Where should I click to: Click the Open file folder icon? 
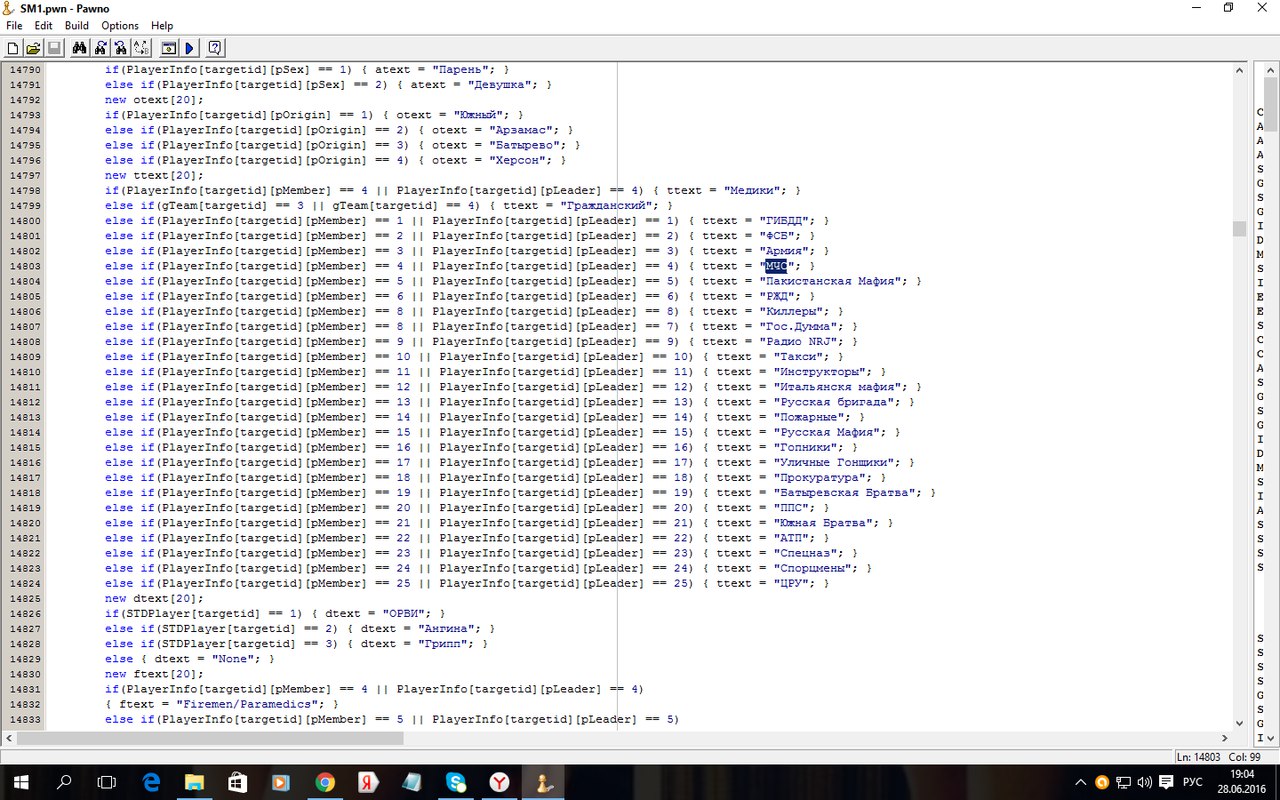pyautogui.click(x=33, y=47)
